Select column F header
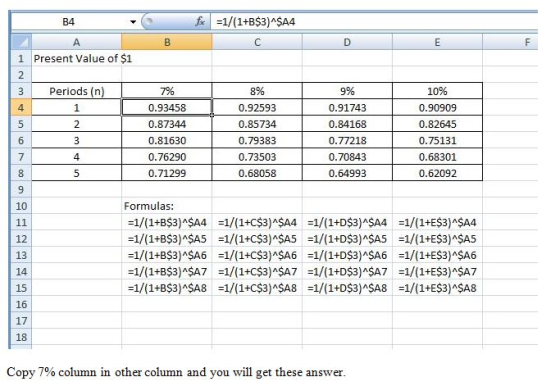Screen dimensions: 560x386 510,42
